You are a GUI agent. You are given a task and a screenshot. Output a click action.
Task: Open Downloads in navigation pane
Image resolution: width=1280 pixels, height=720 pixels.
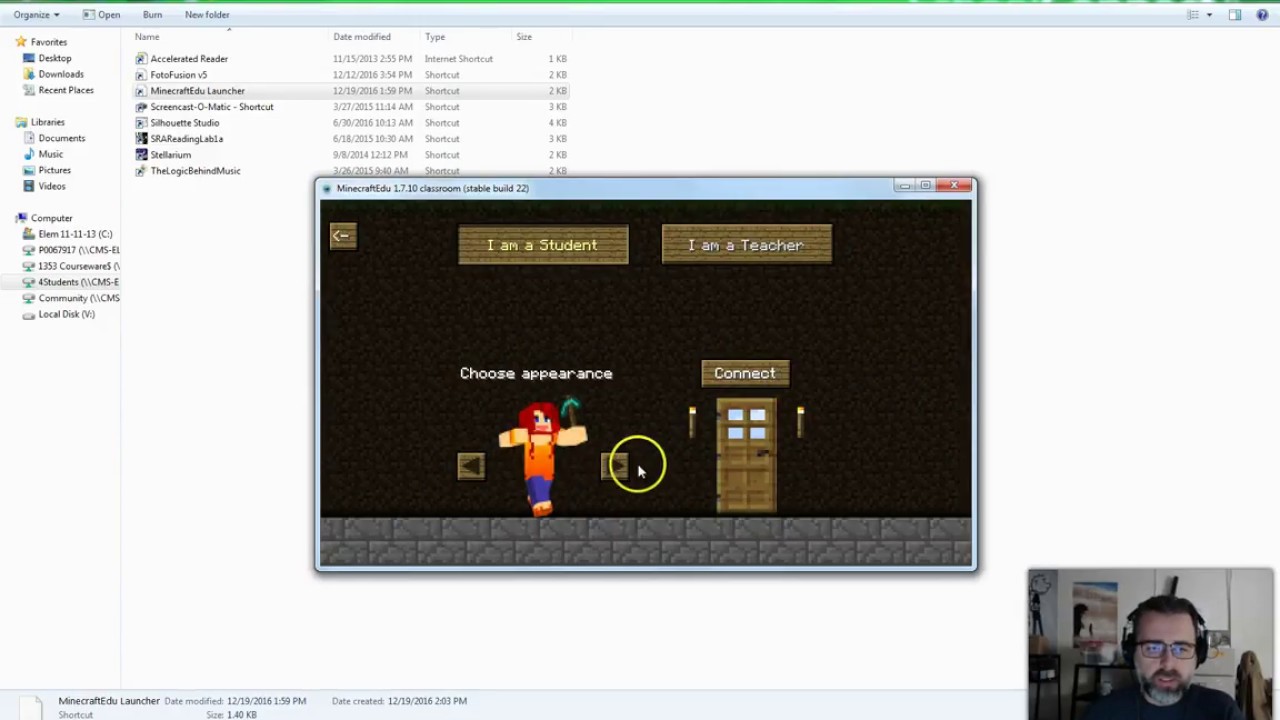(61, 74)
